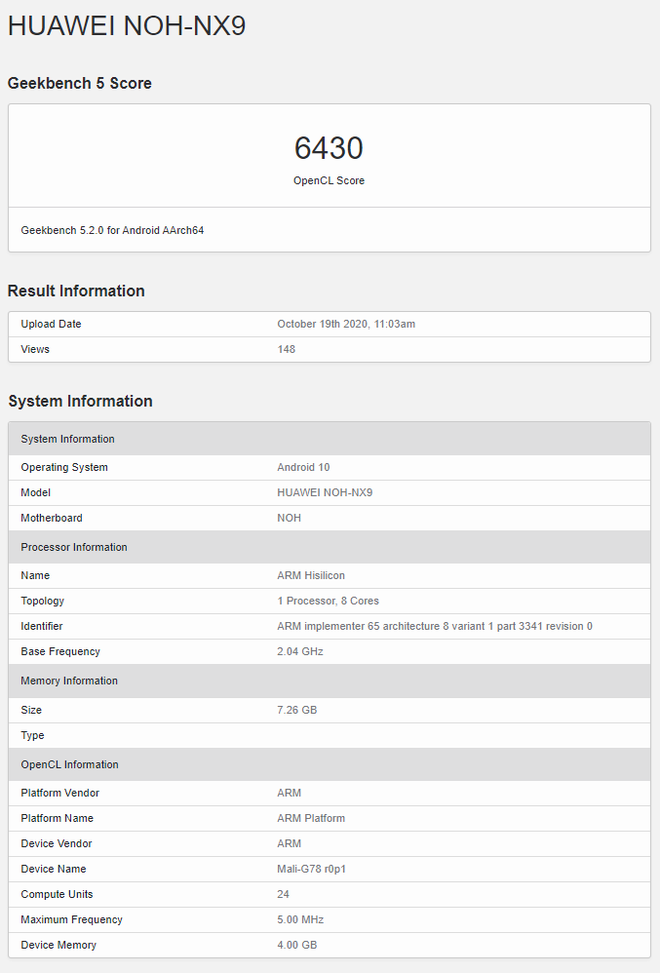
Task: Click the Identifier label
Action: [x=42, y=627]
